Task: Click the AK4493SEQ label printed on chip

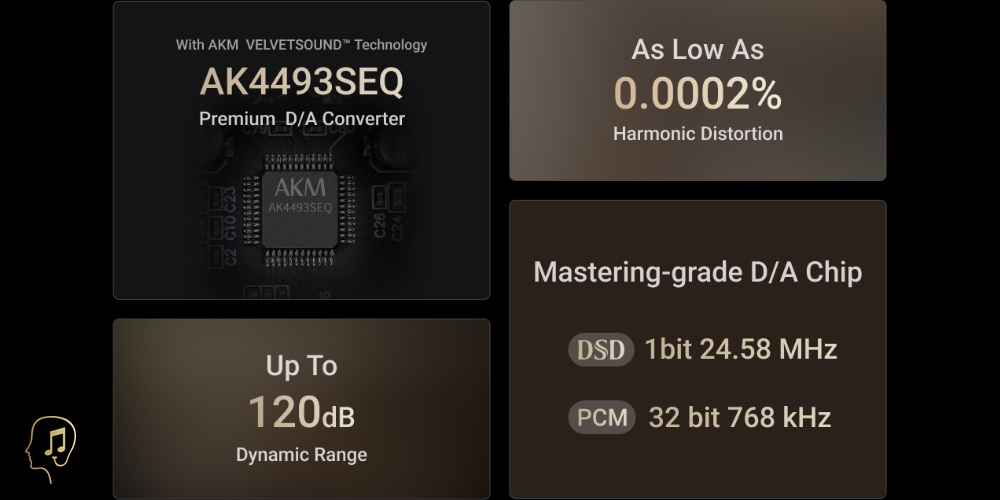Action: pyautogui.click(x=300, y=208)
